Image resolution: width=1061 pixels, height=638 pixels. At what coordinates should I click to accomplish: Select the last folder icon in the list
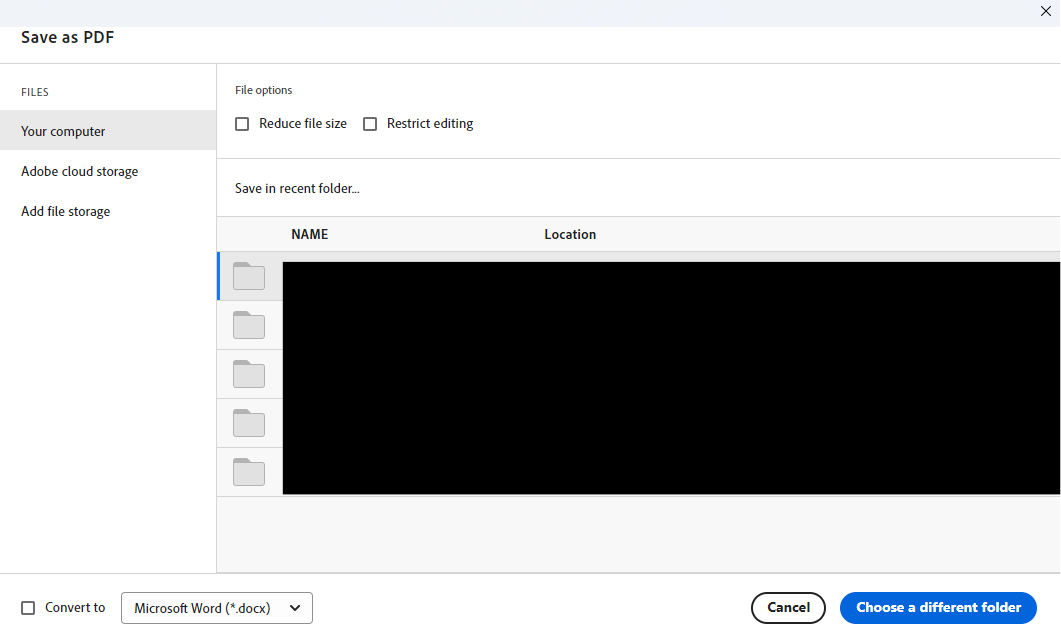(x=249, y=471)
